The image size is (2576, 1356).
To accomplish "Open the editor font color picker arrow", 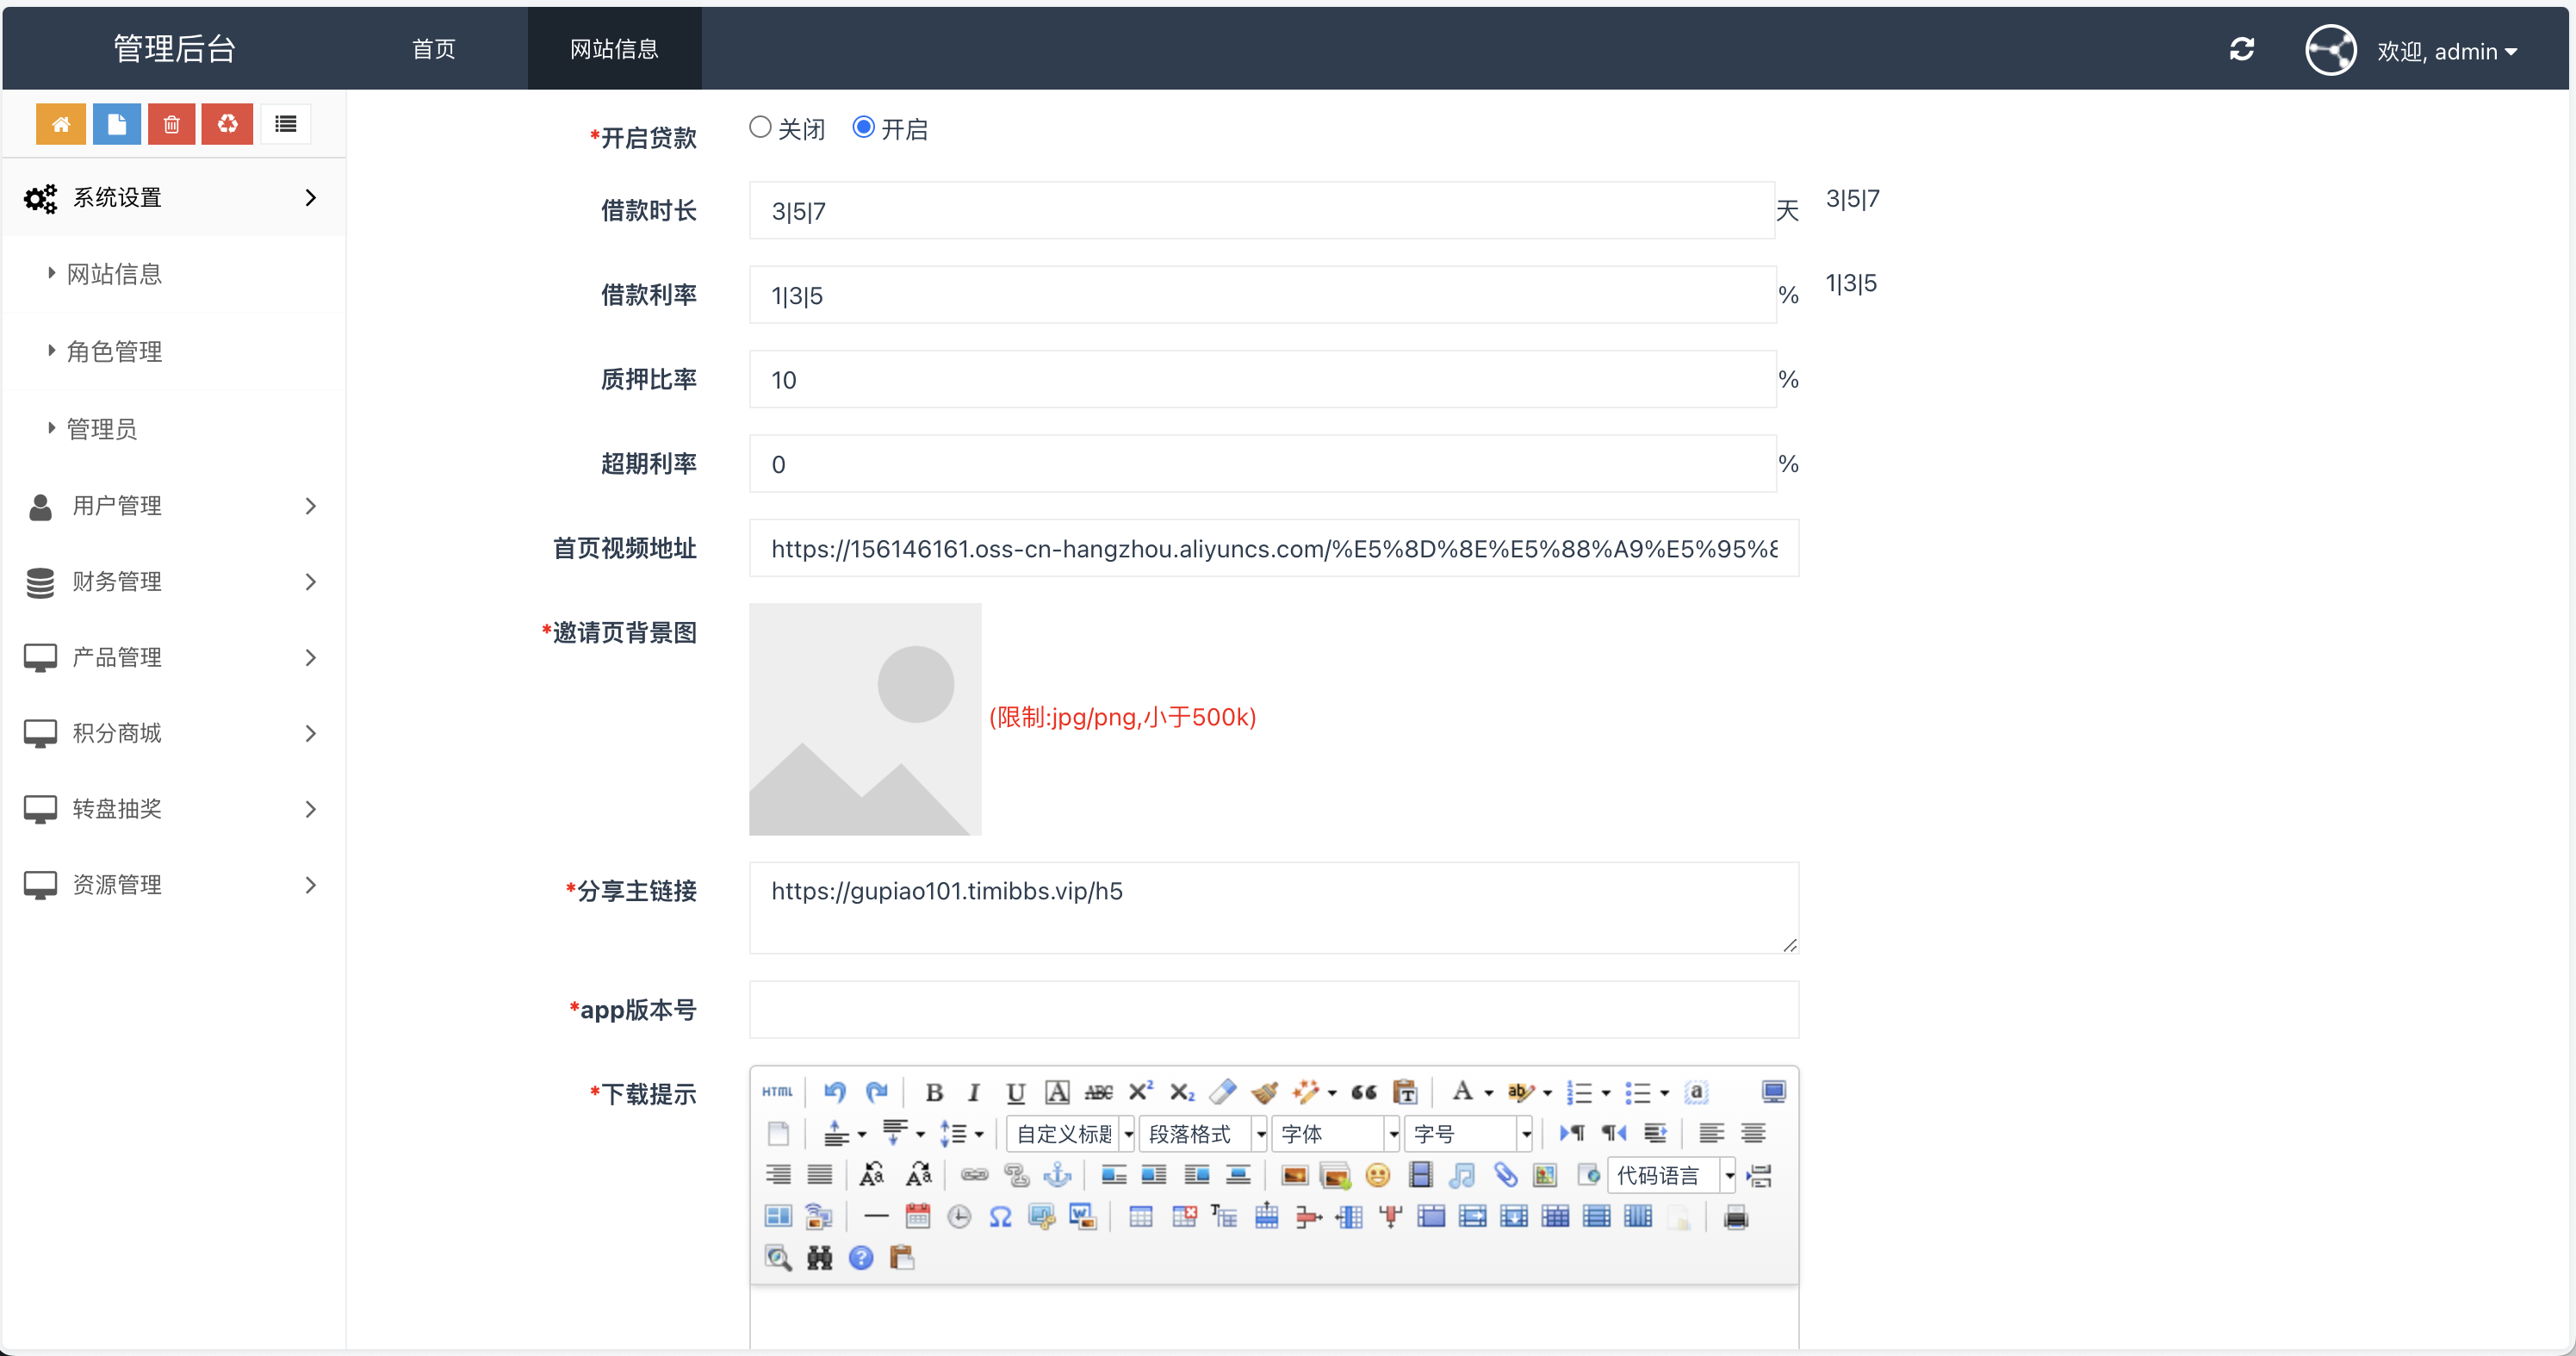I will (x=1488, y=1093).
